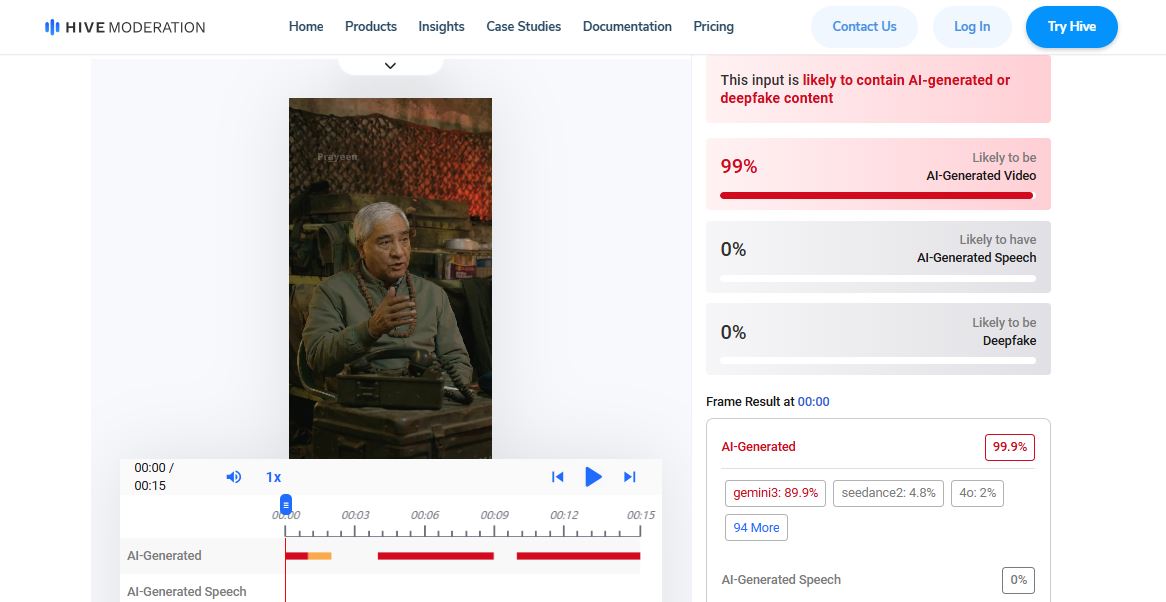Select the gemini3: 89.9% model tag
Image resolution: width=1166 pixels, height=602 pixels.
(775, 493)
